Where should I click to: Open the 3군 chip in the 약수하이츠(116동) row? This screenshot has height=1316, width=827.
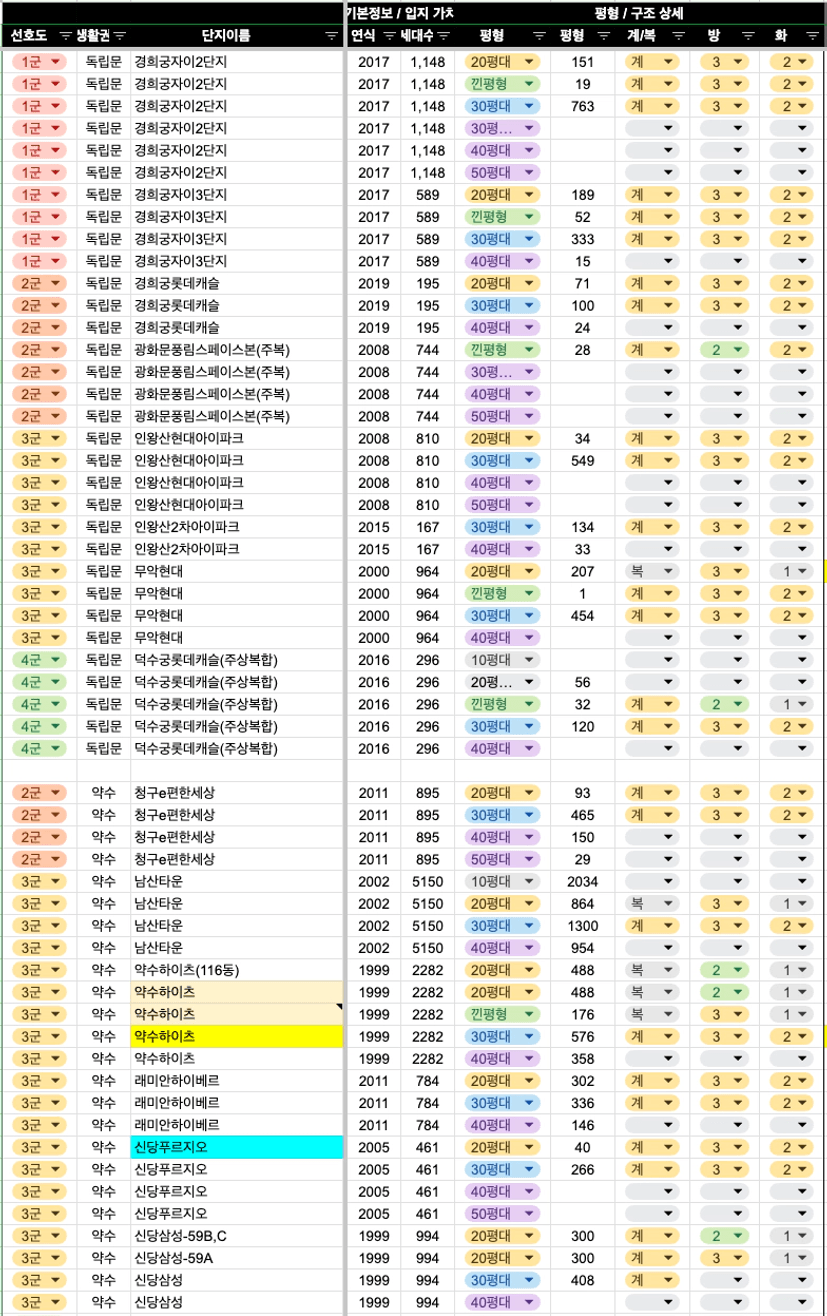(39, 970)
